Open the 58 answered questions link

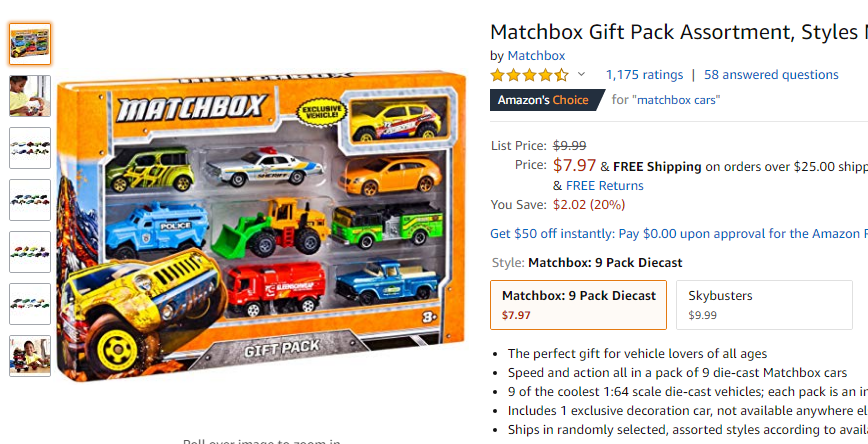(771, 75)
